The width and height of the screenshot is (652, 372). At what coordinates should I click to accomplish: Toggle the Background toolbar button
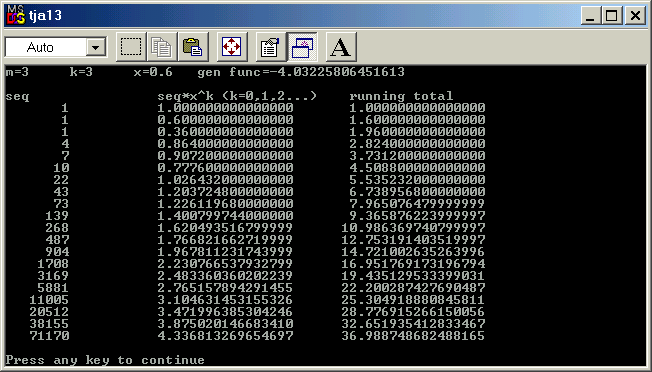[x=302, y=47]
